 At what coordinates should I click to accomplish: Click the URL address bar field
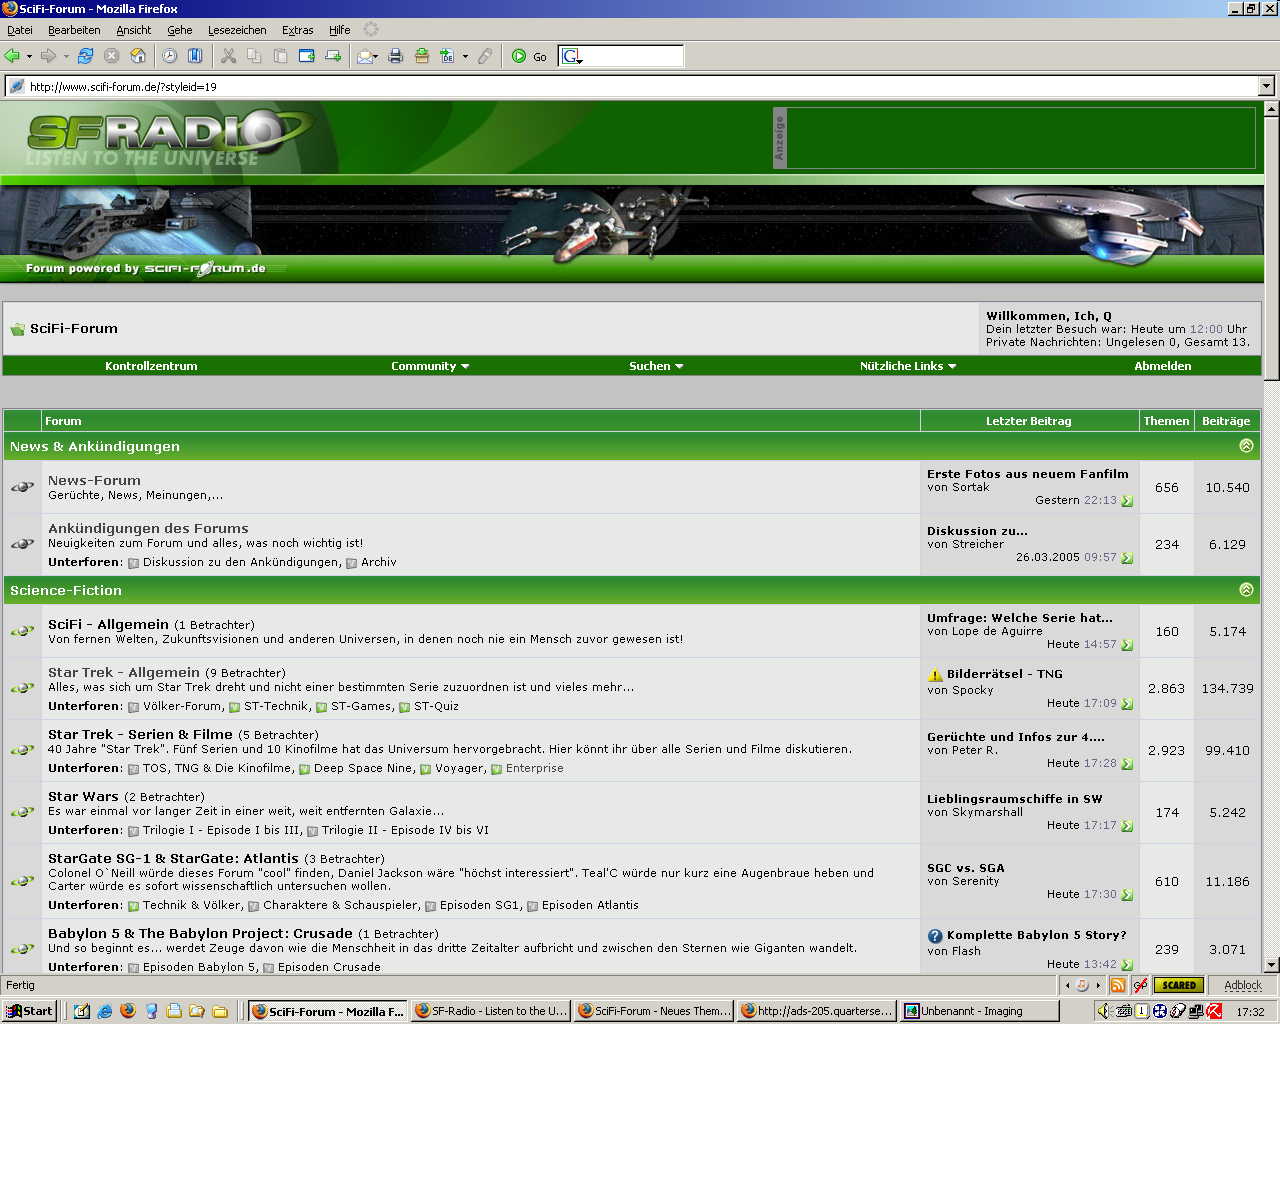tap(640, 87)
